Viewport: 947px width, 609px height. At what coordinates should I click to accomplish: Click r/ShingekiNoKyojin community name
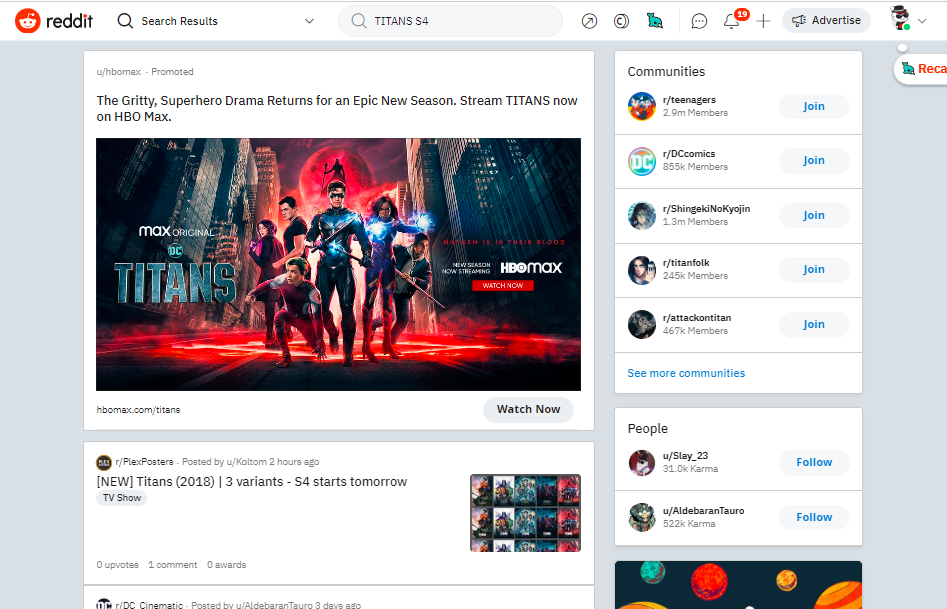(707, 209)
